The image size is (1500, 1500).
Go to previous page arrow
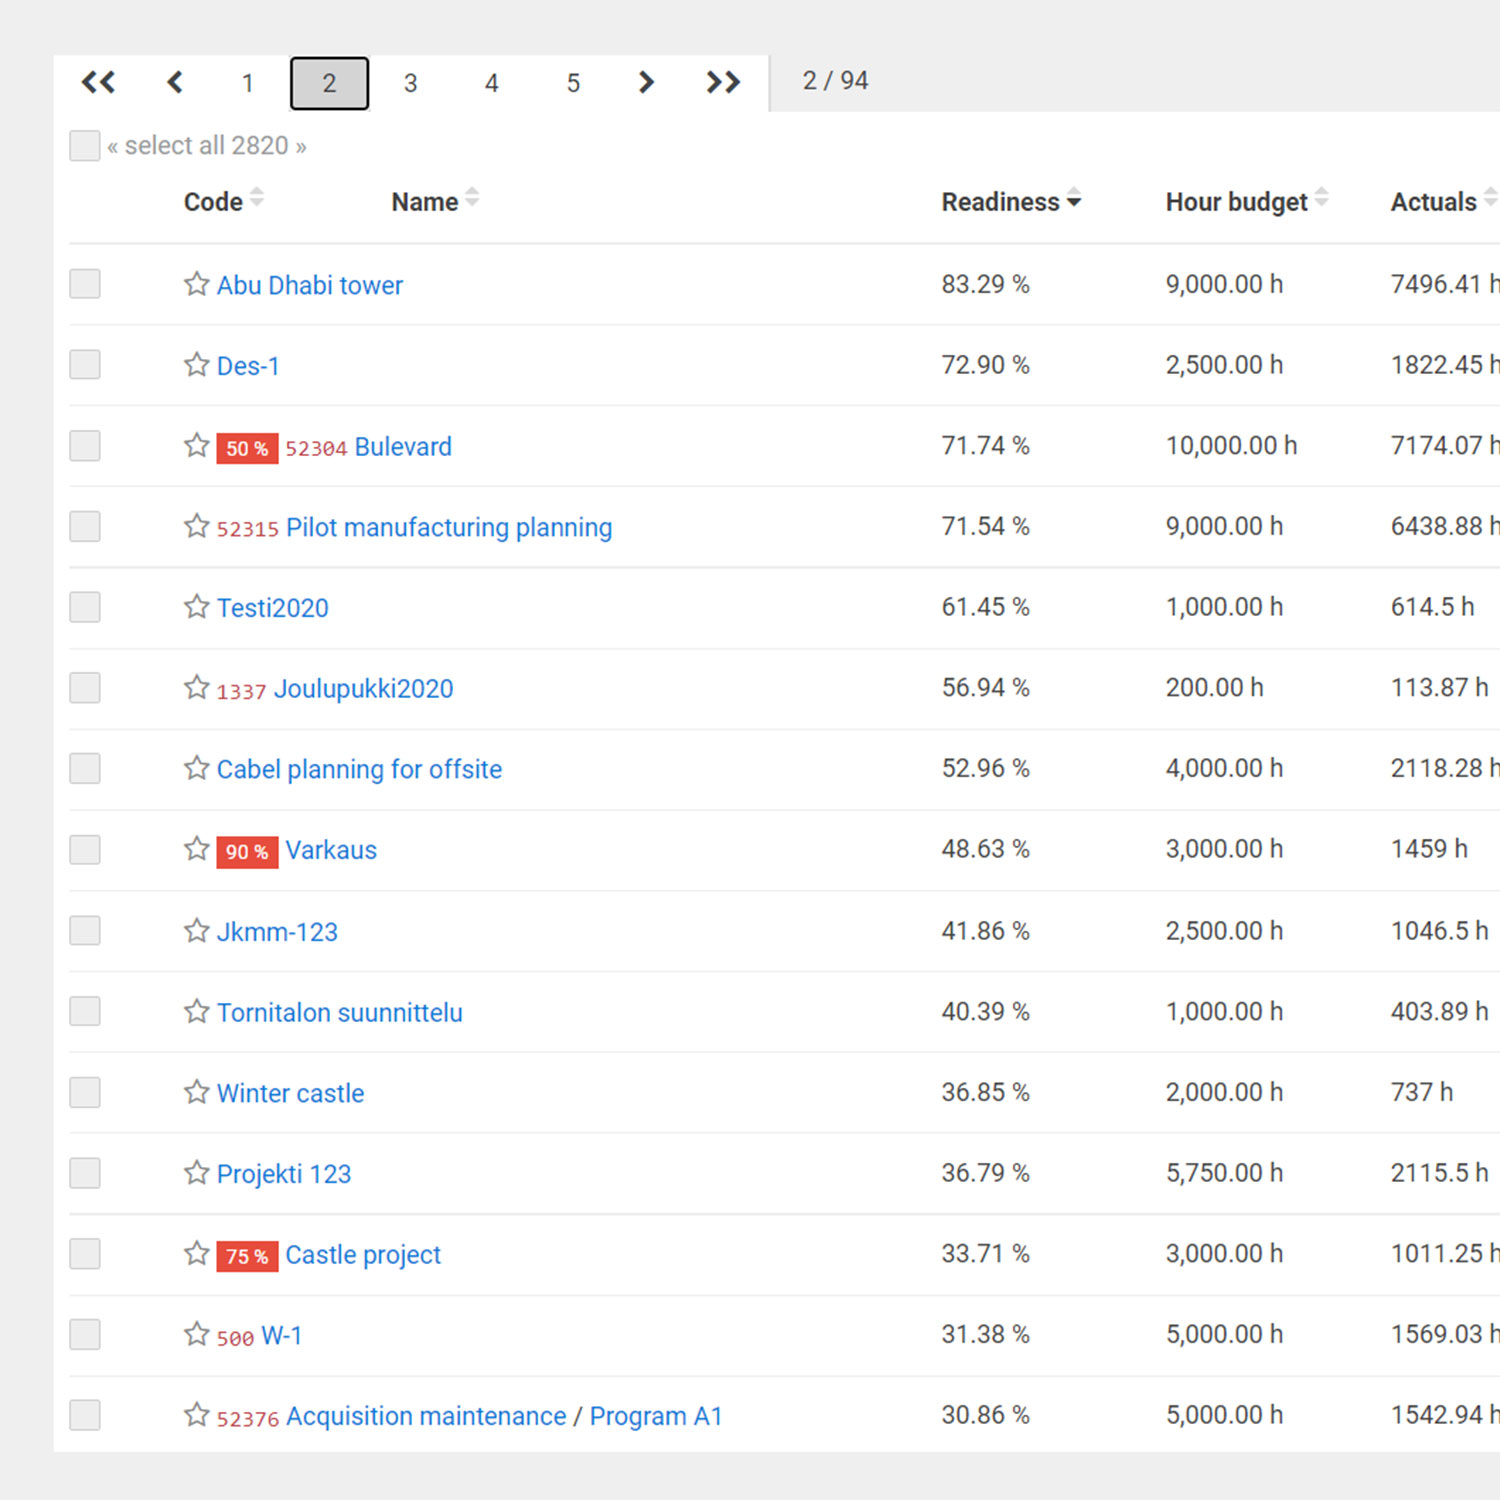175,82
